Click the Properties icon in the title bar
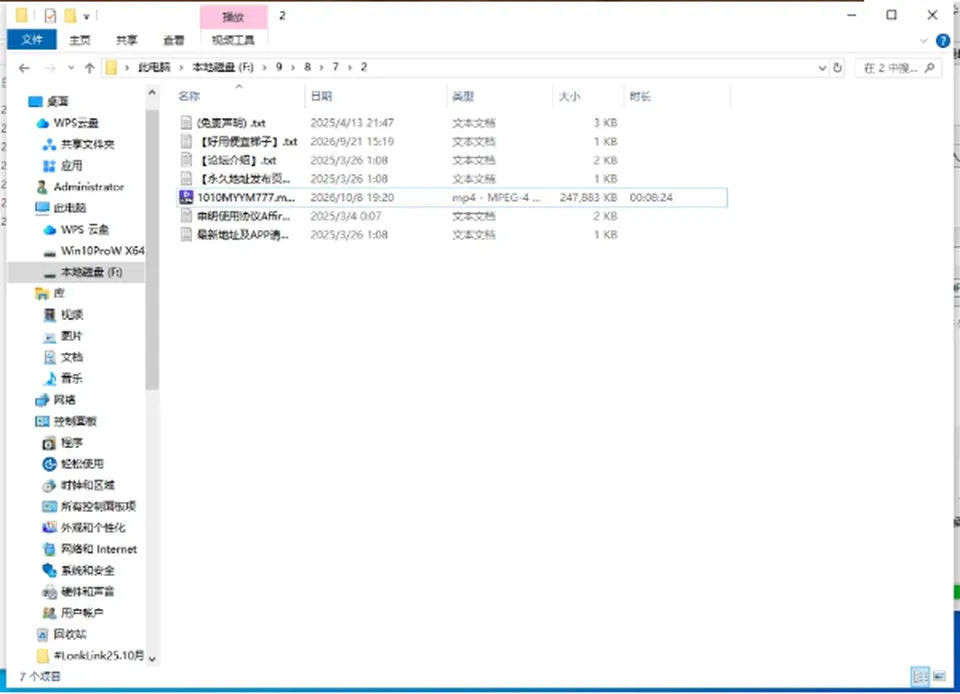Image resolution: width=960 pixels, height=694 pixels. point(50,16)
